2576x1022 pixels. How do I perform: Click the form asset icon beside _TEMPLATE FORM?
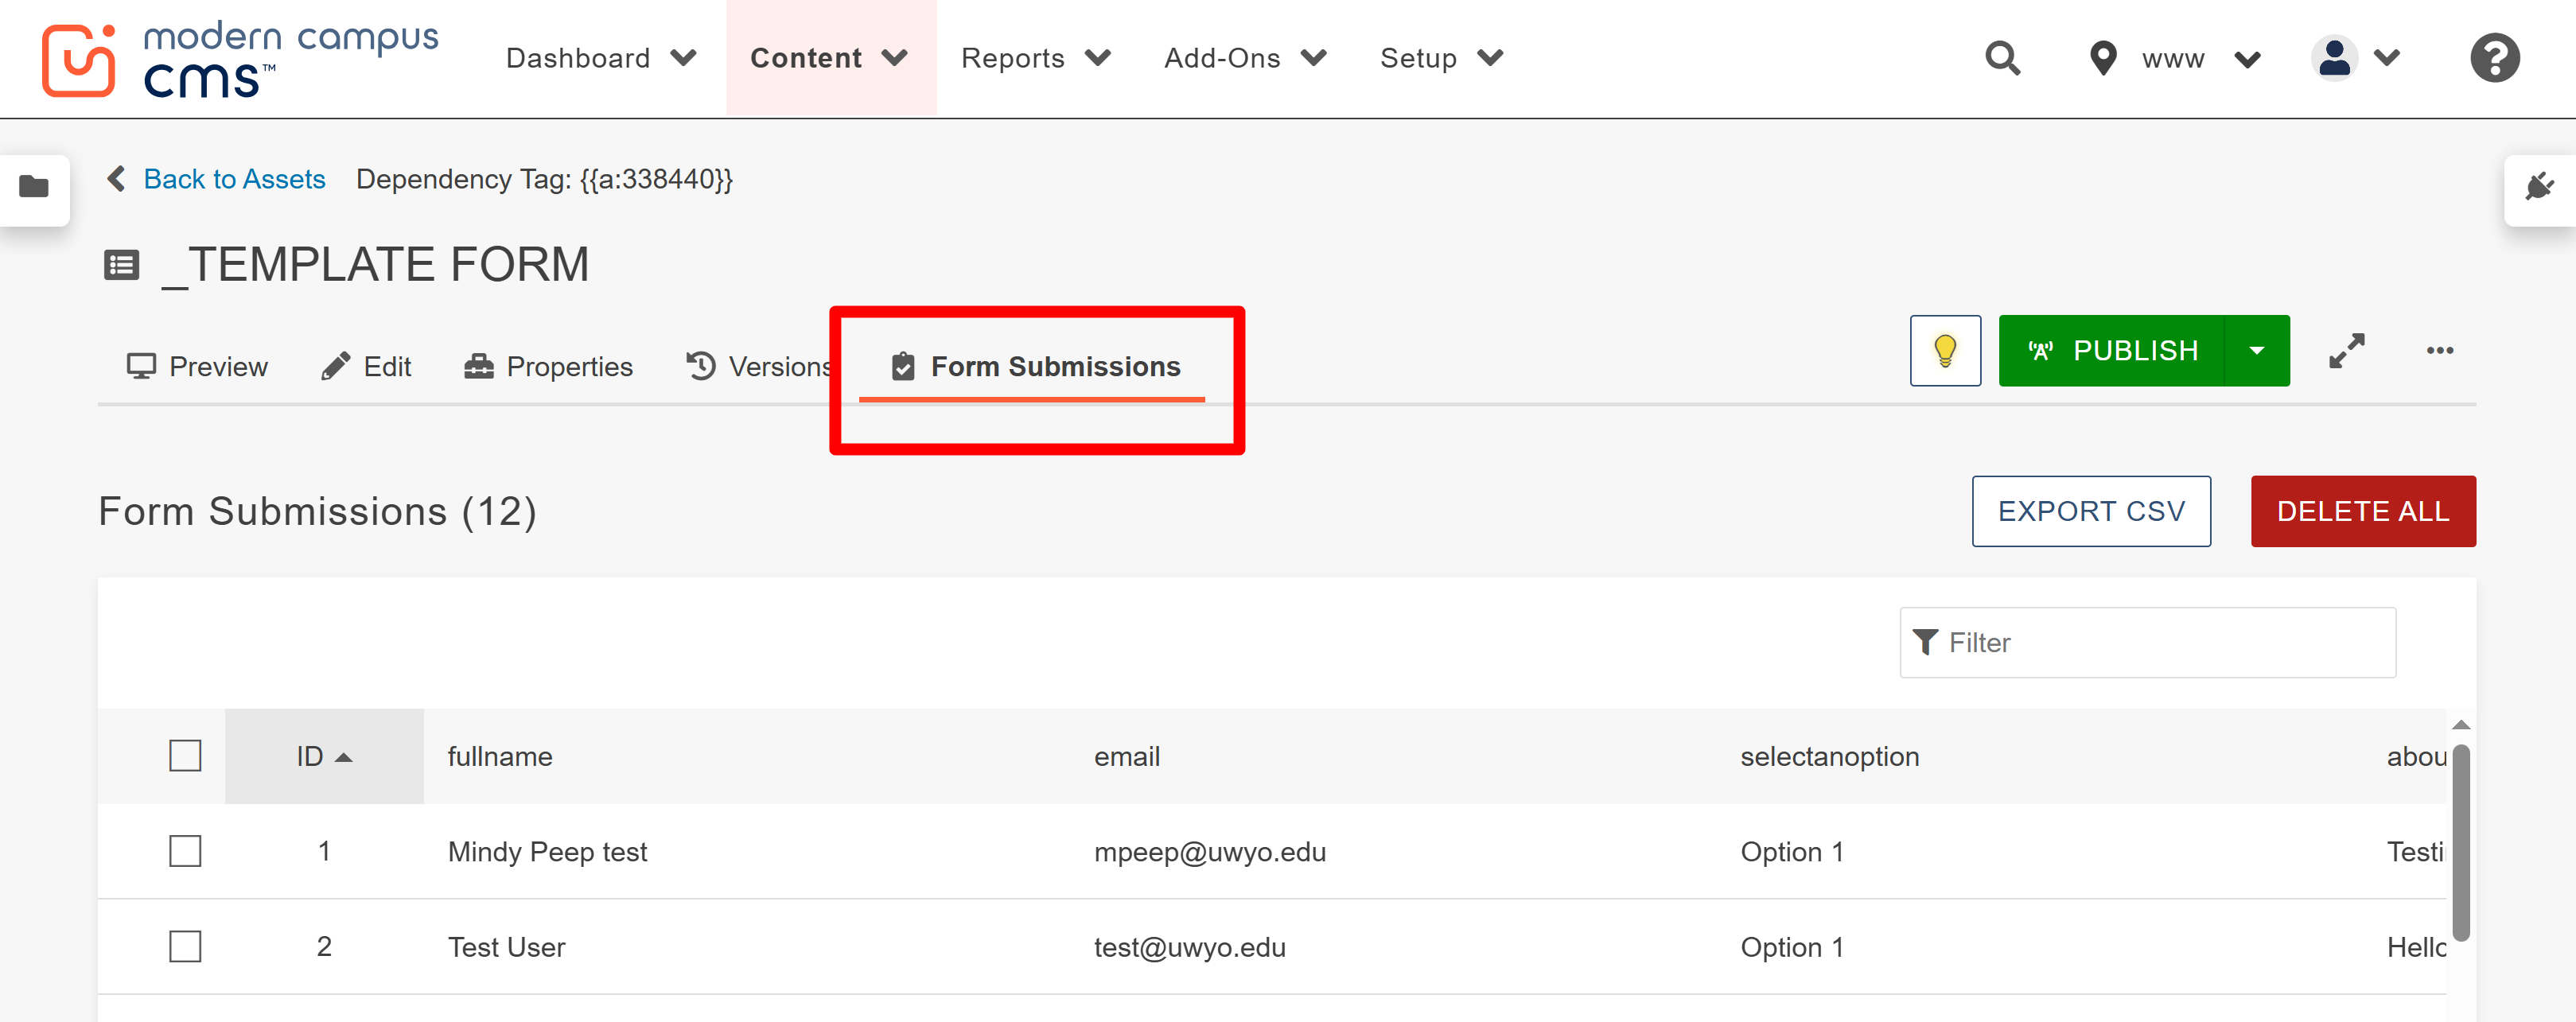point(122,265)
